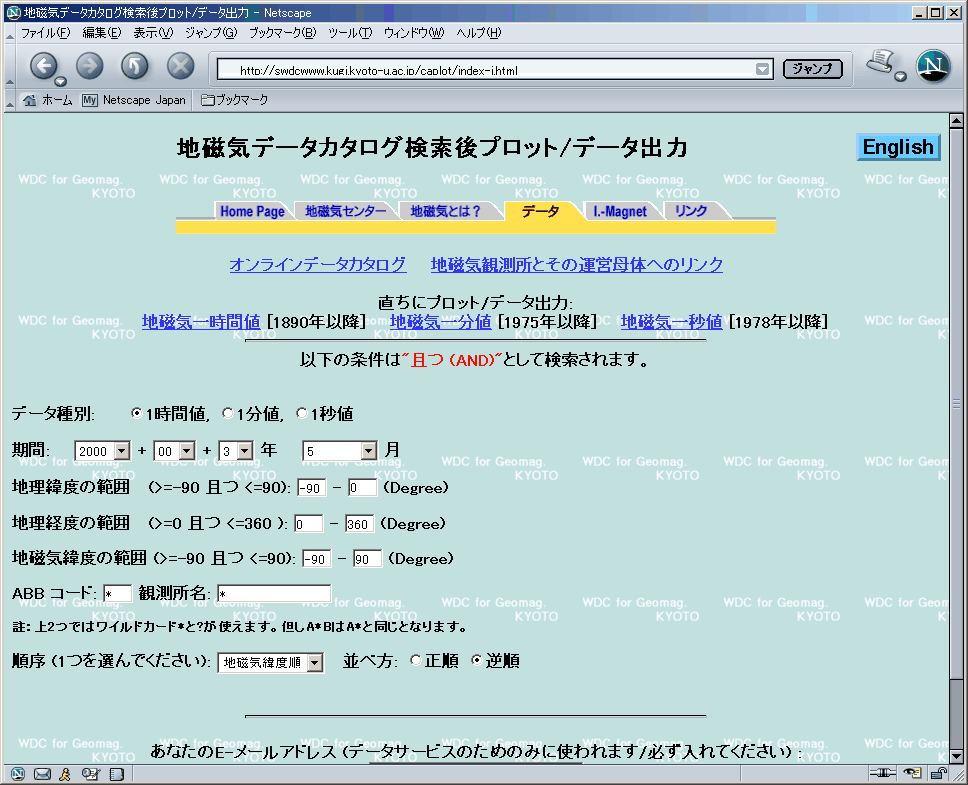Screen dimensions: 968x785
Task: Open the ジャンプ(G) menu
Action: pyautogui.click(x=211, y=33)
